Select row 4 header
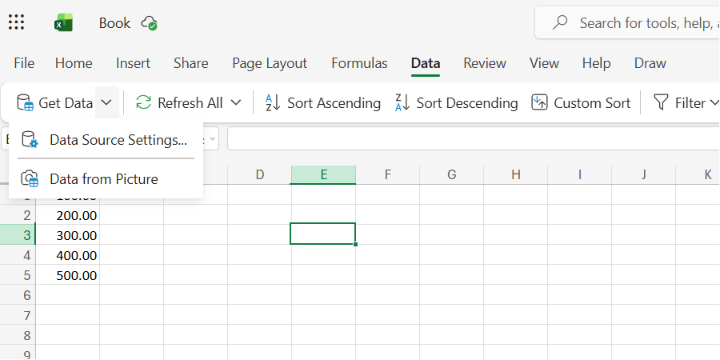The image size is (720, 360). point(18,255)
